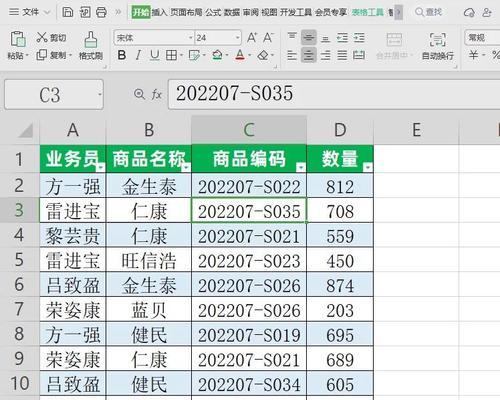Expand the 粘贴 paste options arrow

coord(27,55)
